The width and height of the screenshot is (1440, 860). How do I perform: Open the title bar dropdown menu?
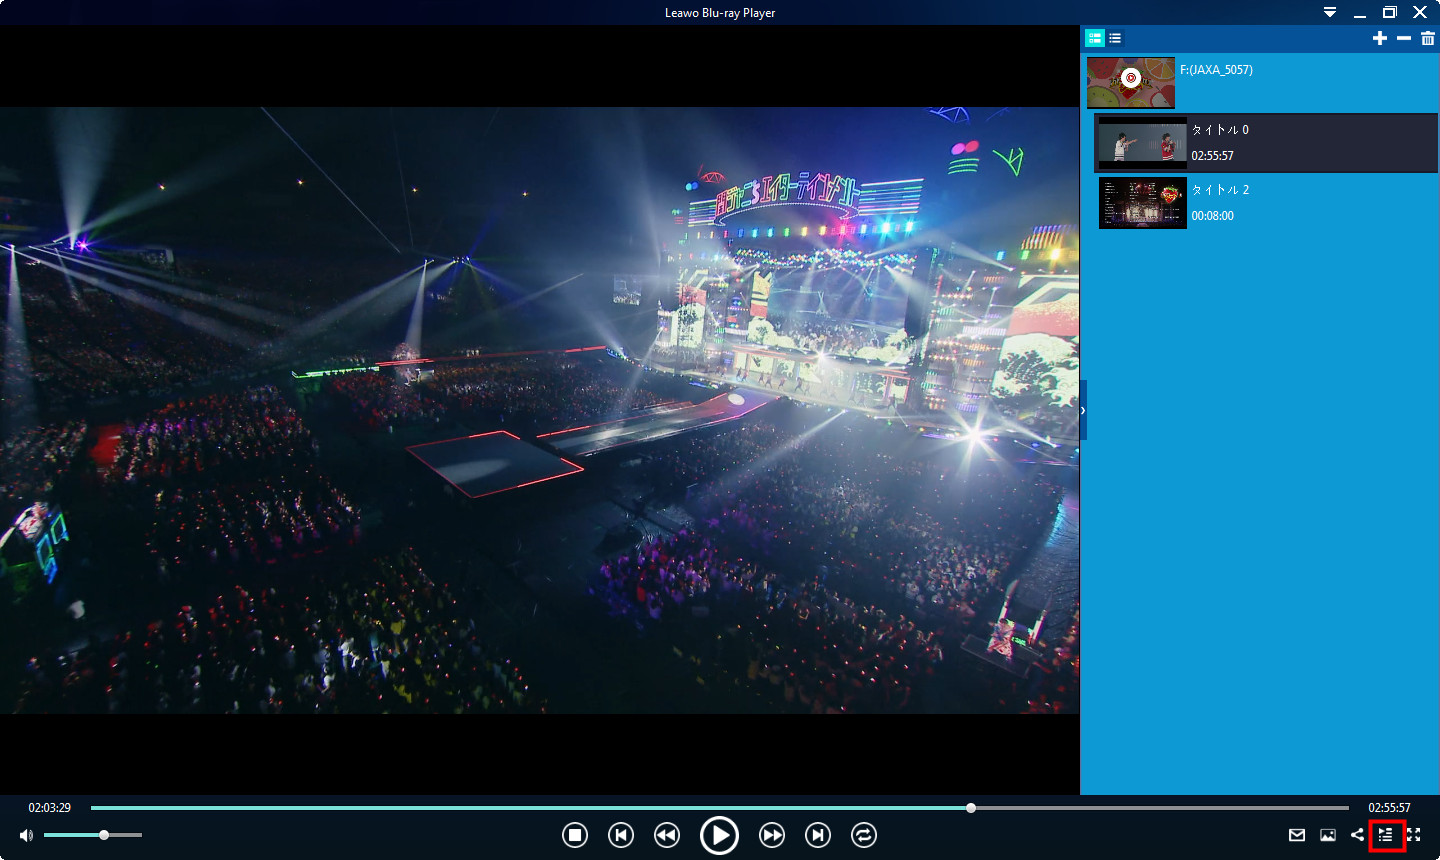pyautogui.click(x=1330, y=13)
